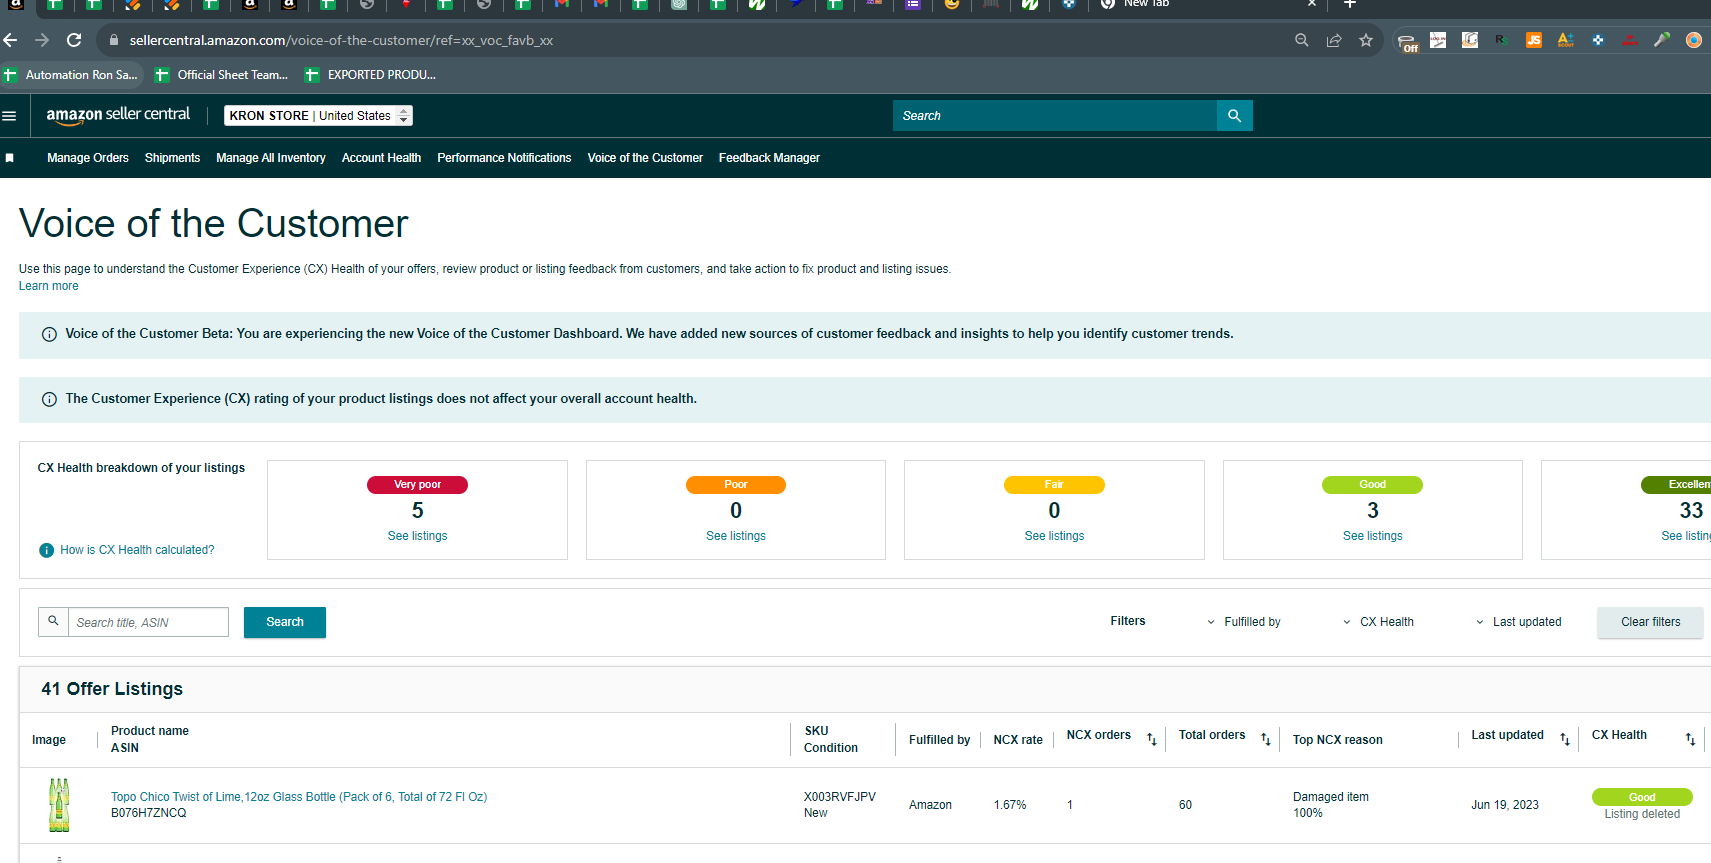Expand the CX Health filter dropdown
Image resolution: width=1711 pixels, height=863 pixels.
coord(1378,622)
